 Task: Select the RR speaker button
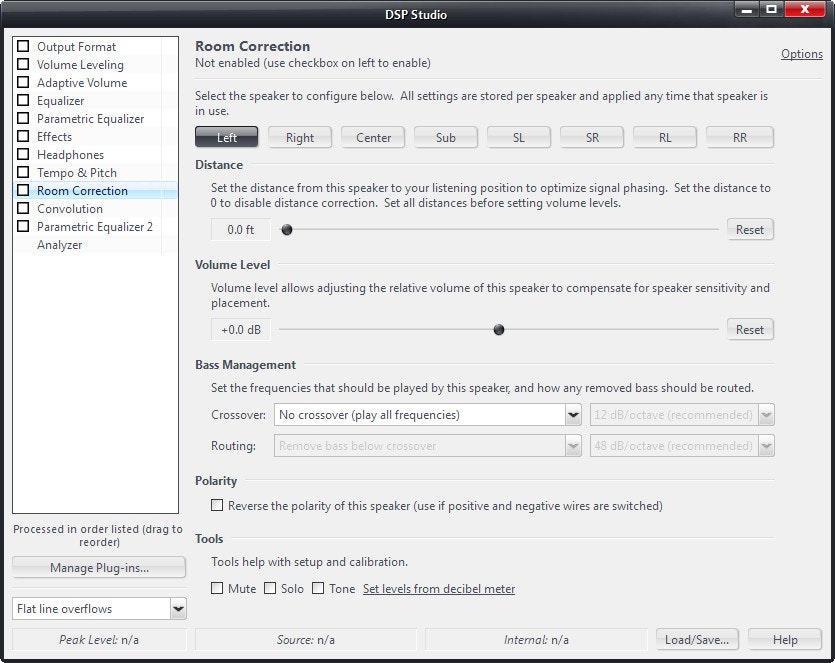click(739, 138)
